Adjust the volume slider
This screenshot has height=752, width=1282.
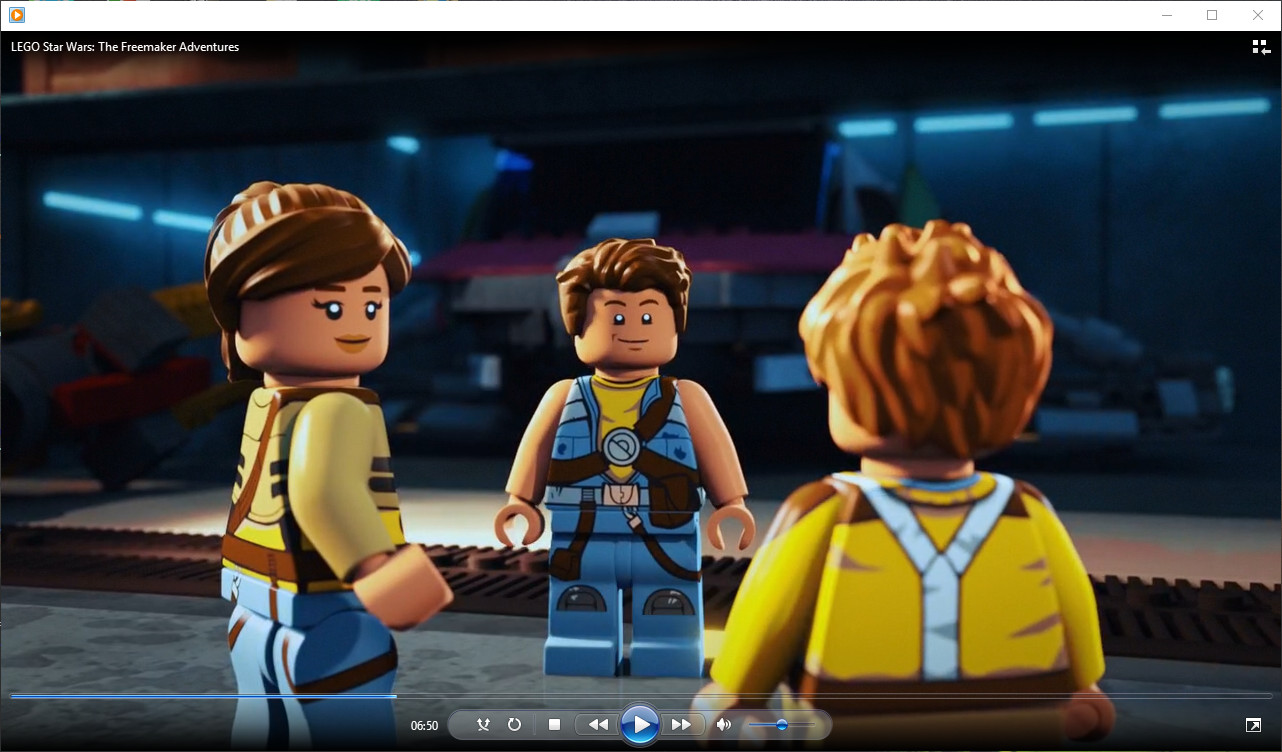point(782,725)
